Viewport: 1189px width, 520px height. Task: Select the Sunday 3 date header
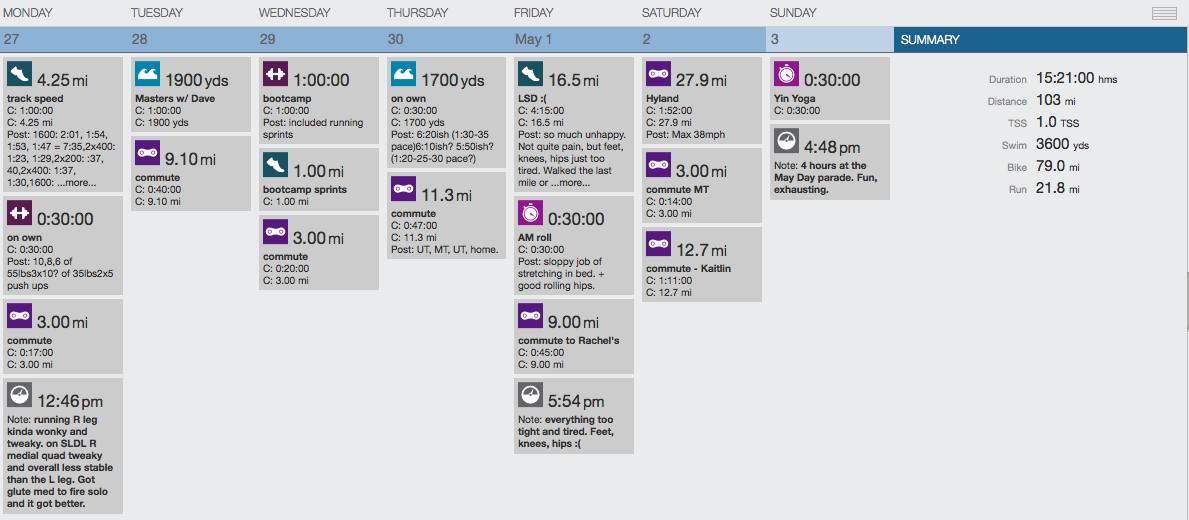[x=829, y=40]
